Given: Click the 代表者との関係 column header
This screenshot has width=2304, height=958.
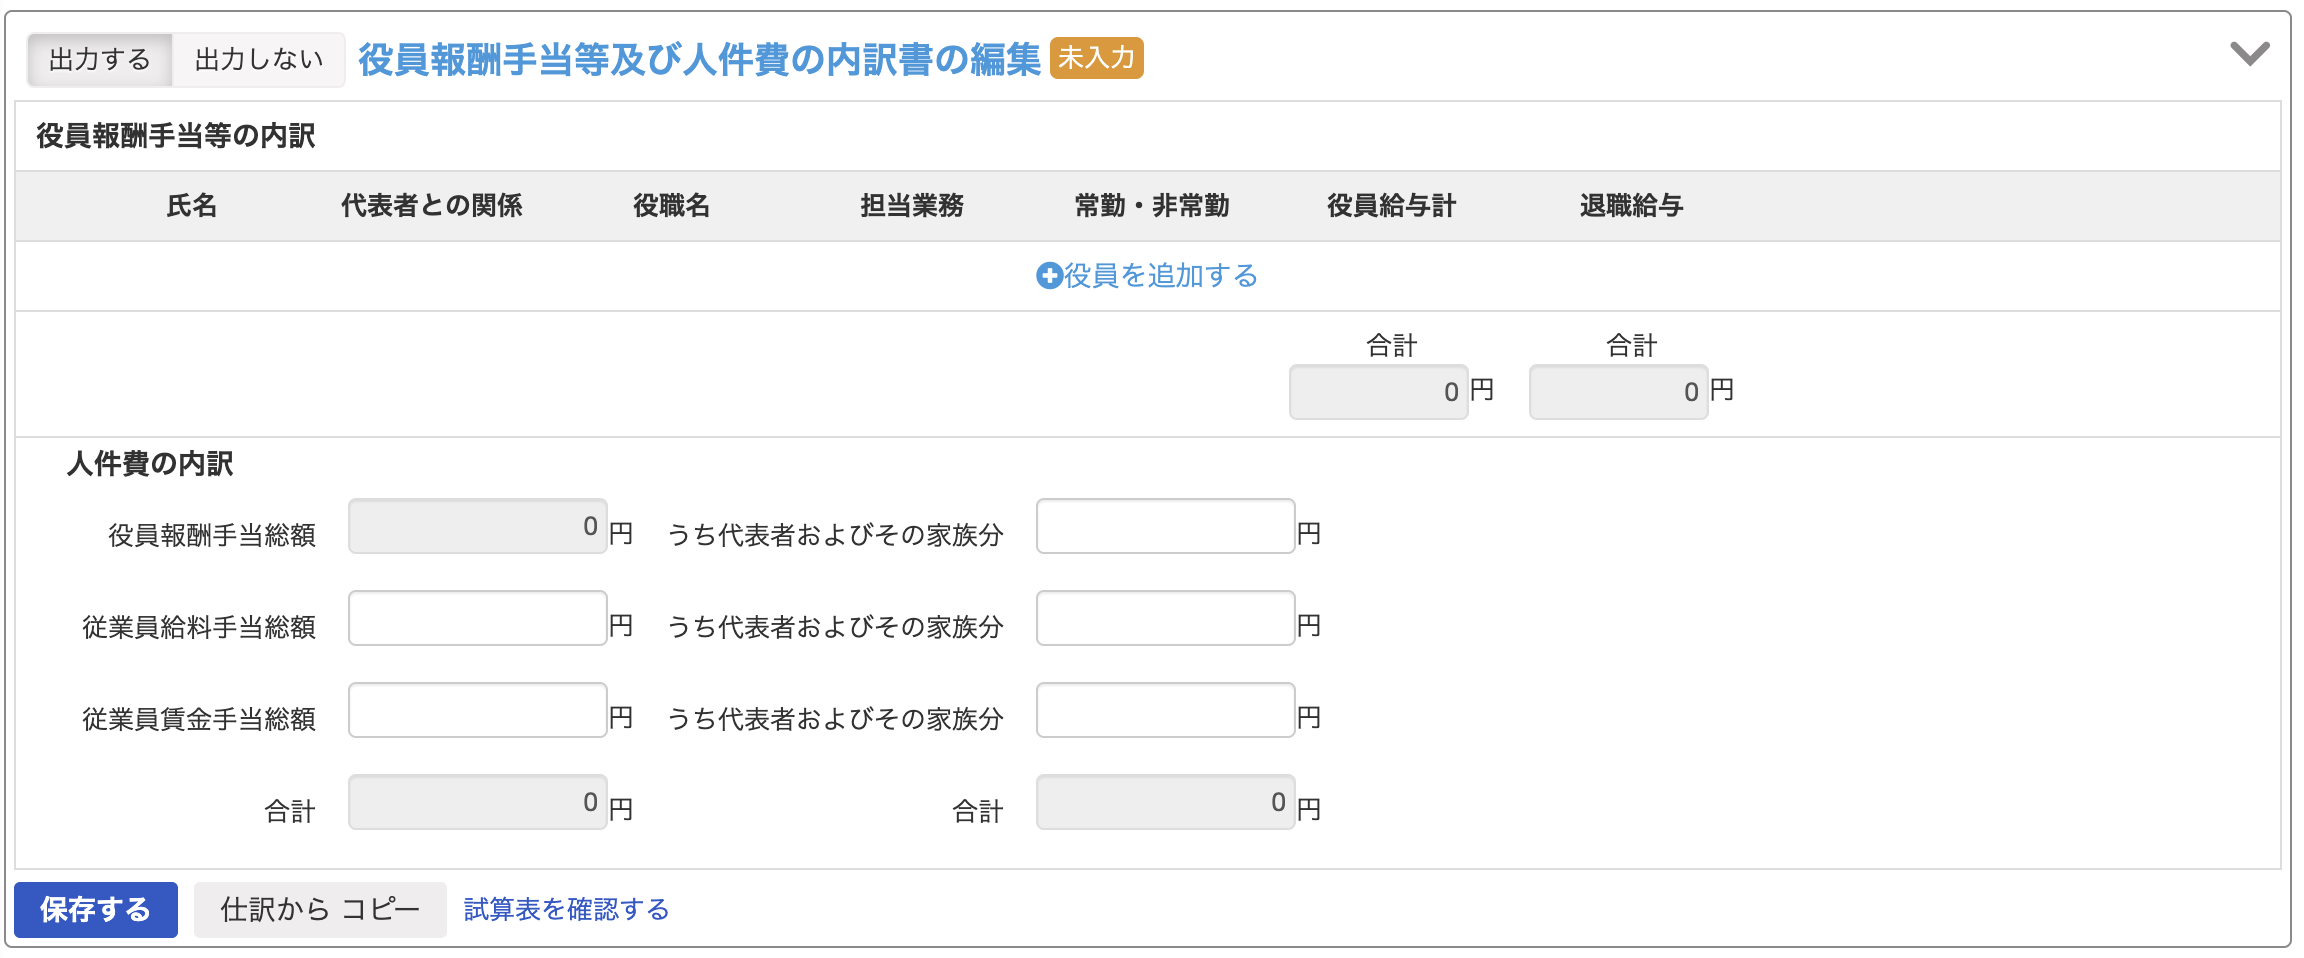Looking at the screenshot, I should coord(432,206).
